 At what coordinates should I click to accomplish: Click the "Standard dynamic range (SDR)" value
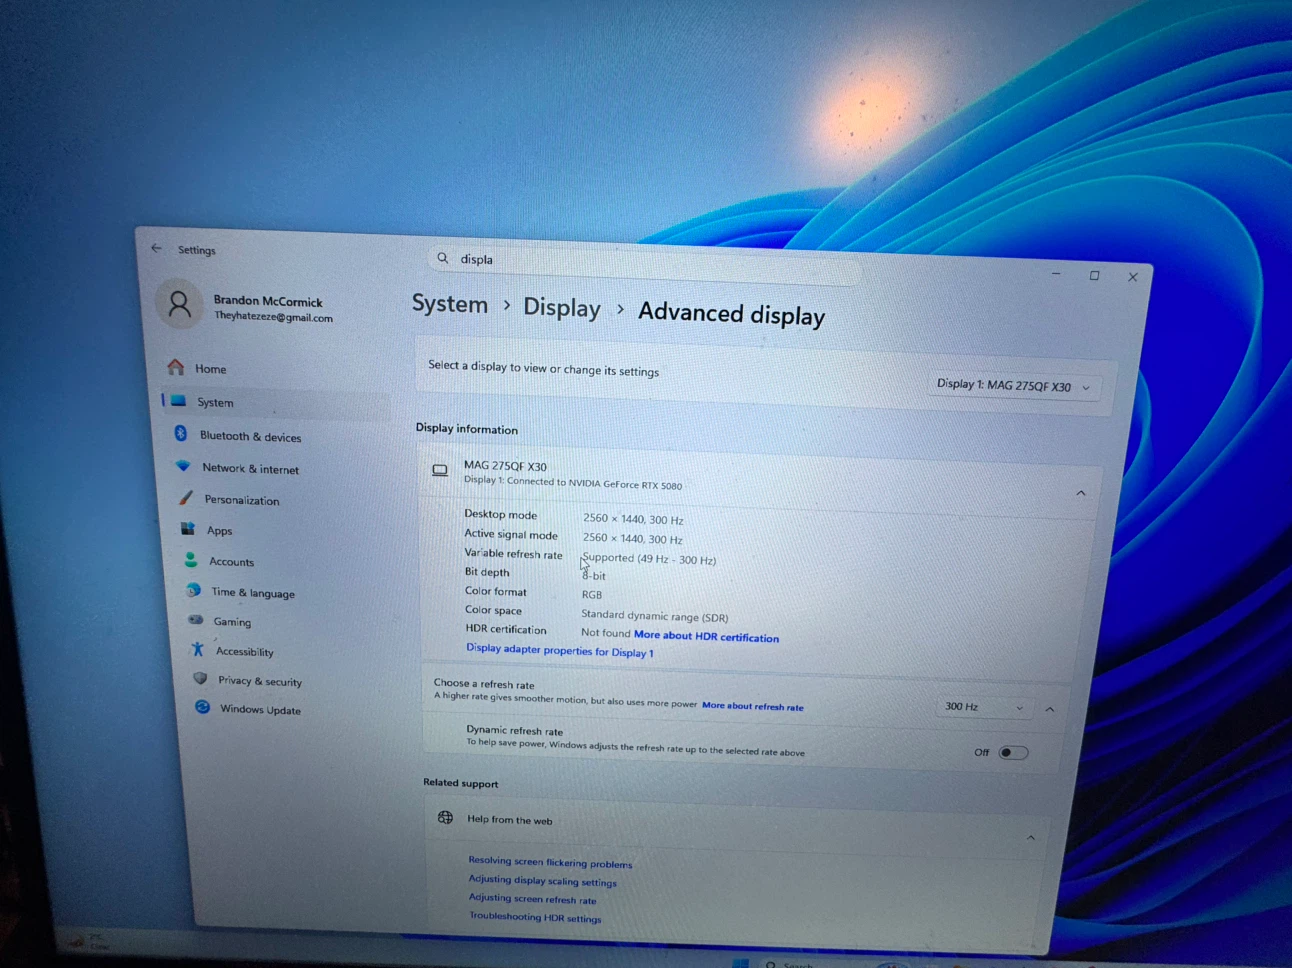pyautogui.click(x=655, y=616)
